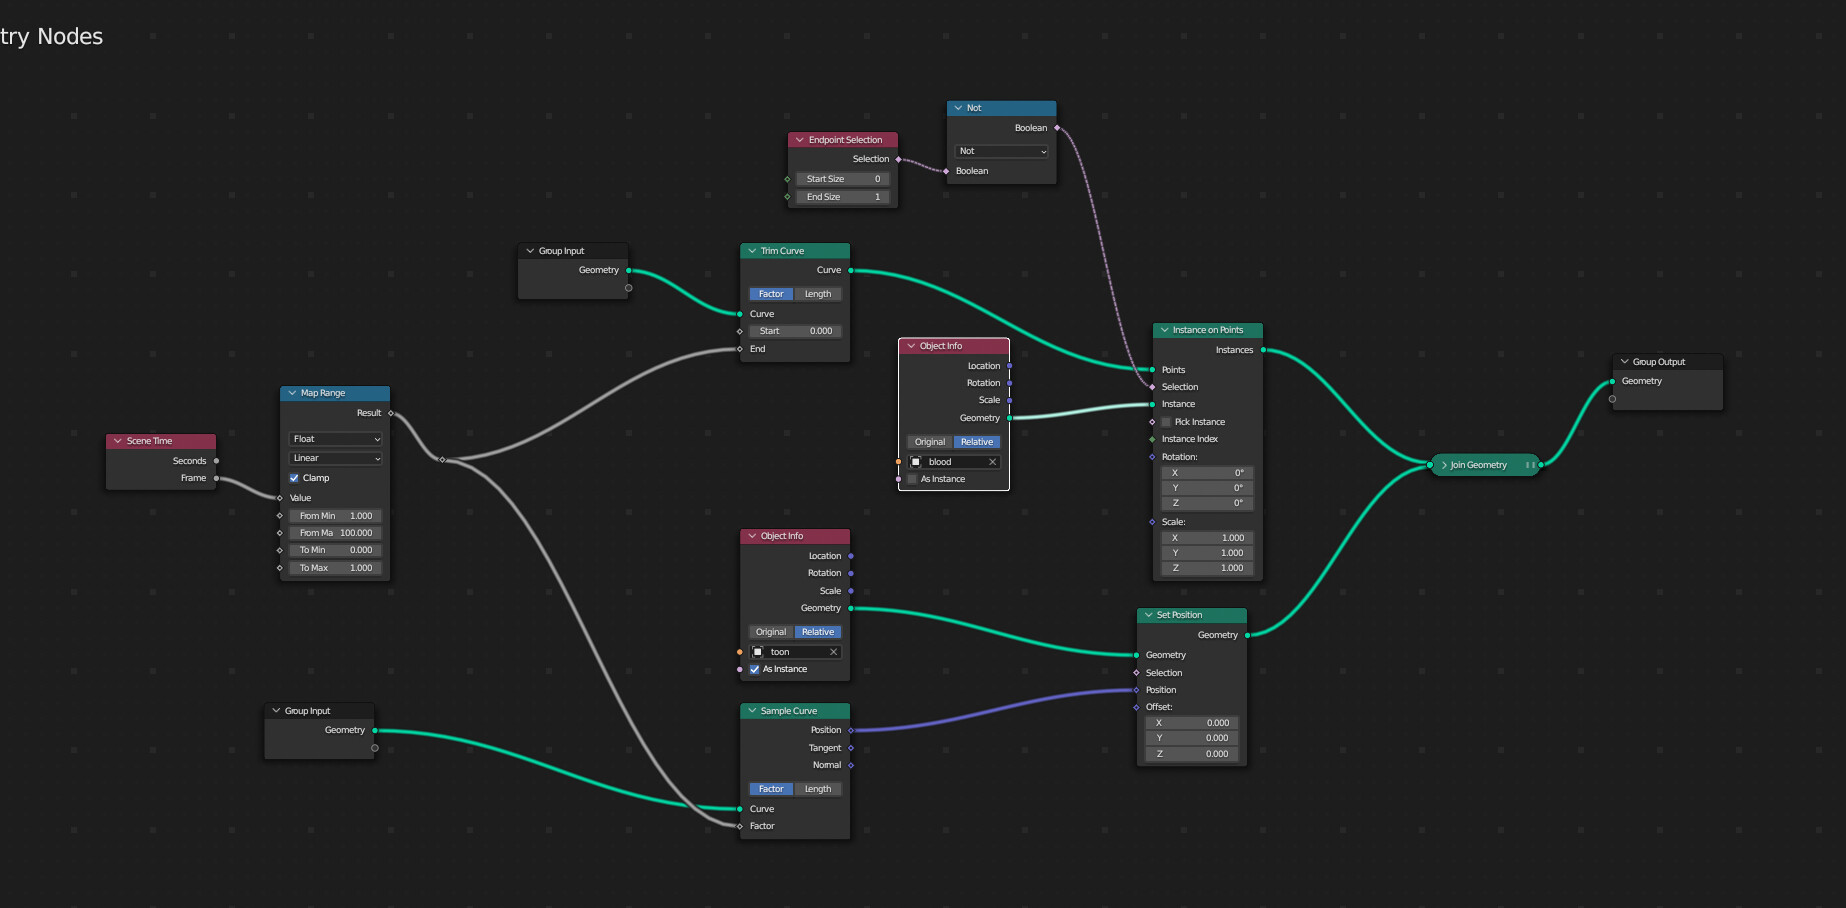The height and width of the screenshot is (908, 1846).
Task: Click the To Min value field
Action: 336,550
